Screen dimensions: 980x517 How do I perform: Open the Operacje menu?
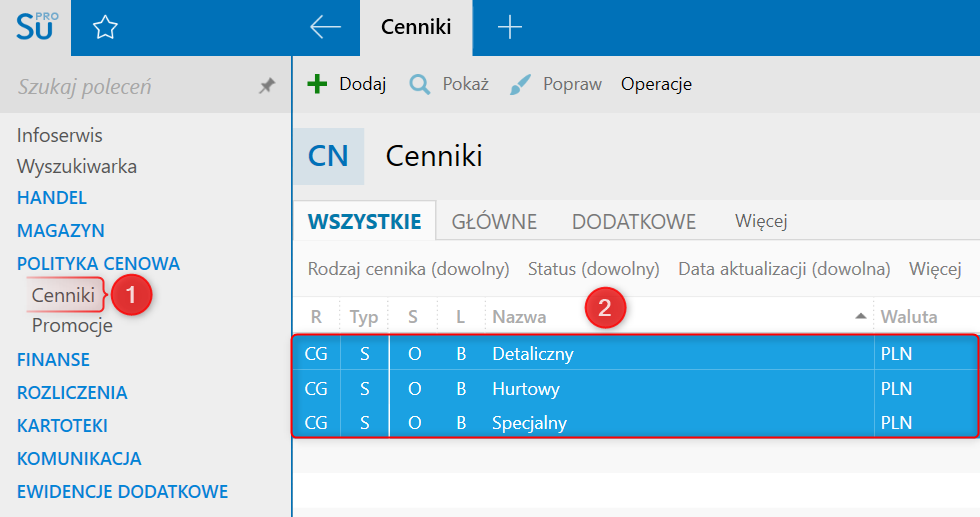click(656, 84)
